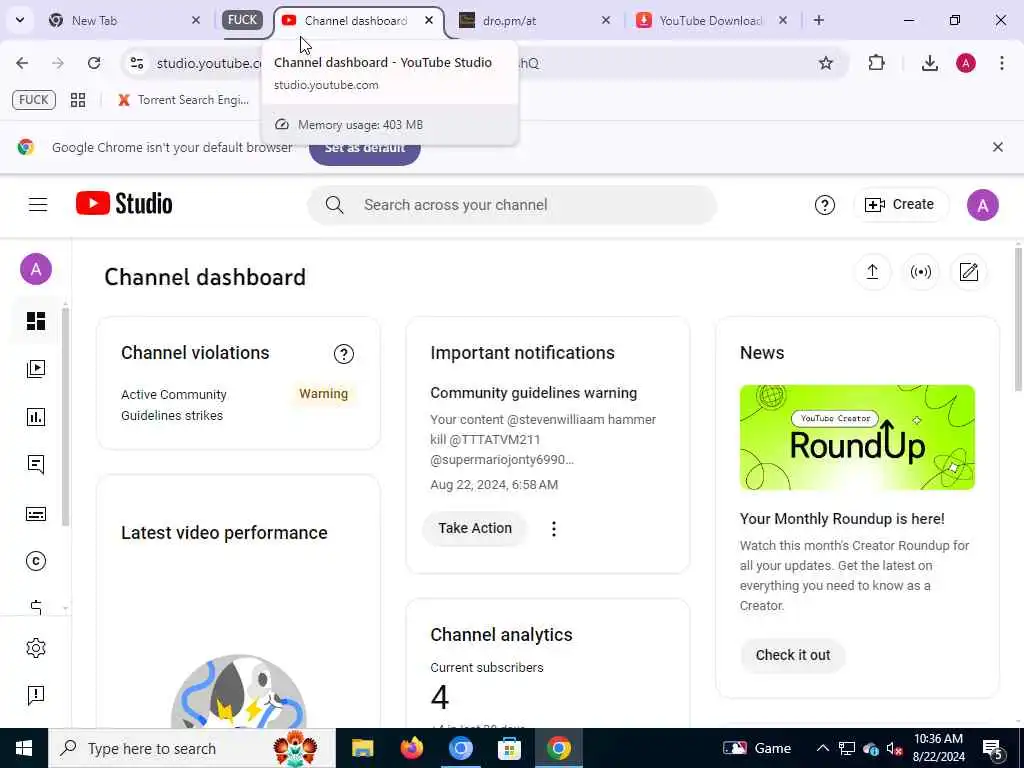The height and width of the screenshot is (768, 1024).
Task: Click the Create button
Action: (900, 204)
